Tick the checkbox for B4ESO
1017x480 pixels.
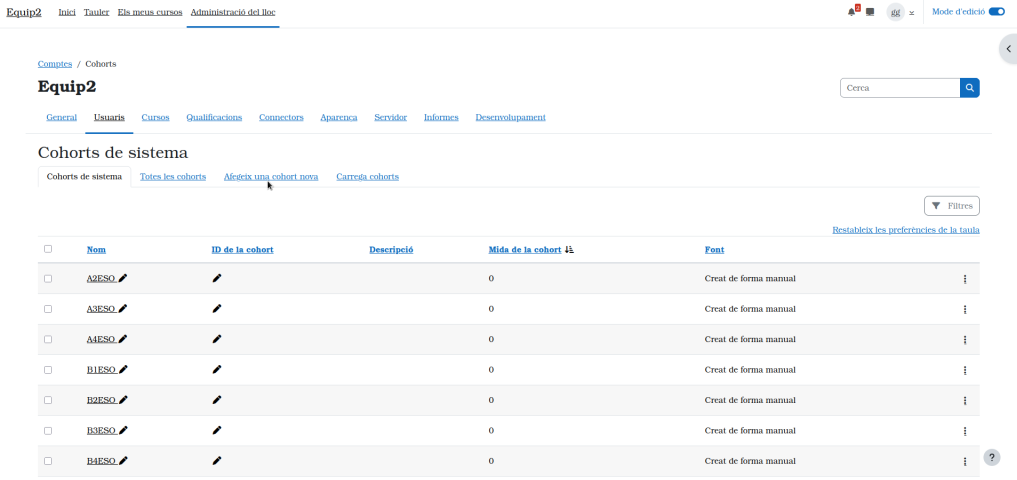click(48, 461)
